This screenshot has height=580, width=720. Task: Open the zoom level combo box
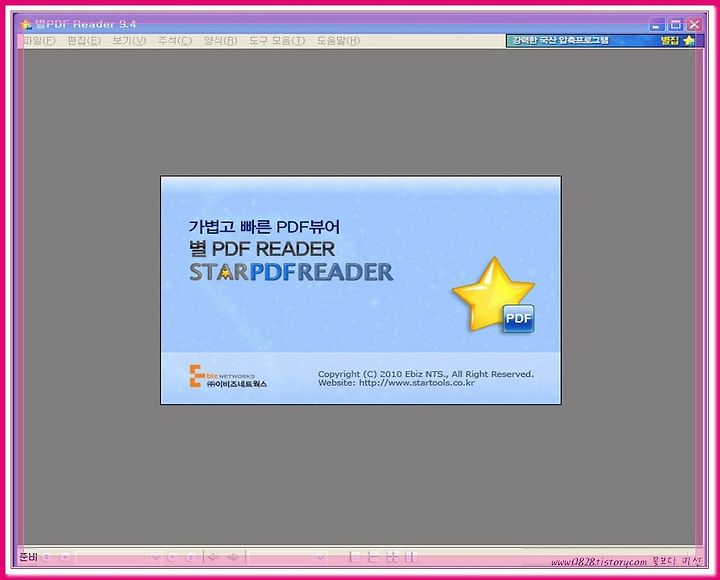pos(287,557)
